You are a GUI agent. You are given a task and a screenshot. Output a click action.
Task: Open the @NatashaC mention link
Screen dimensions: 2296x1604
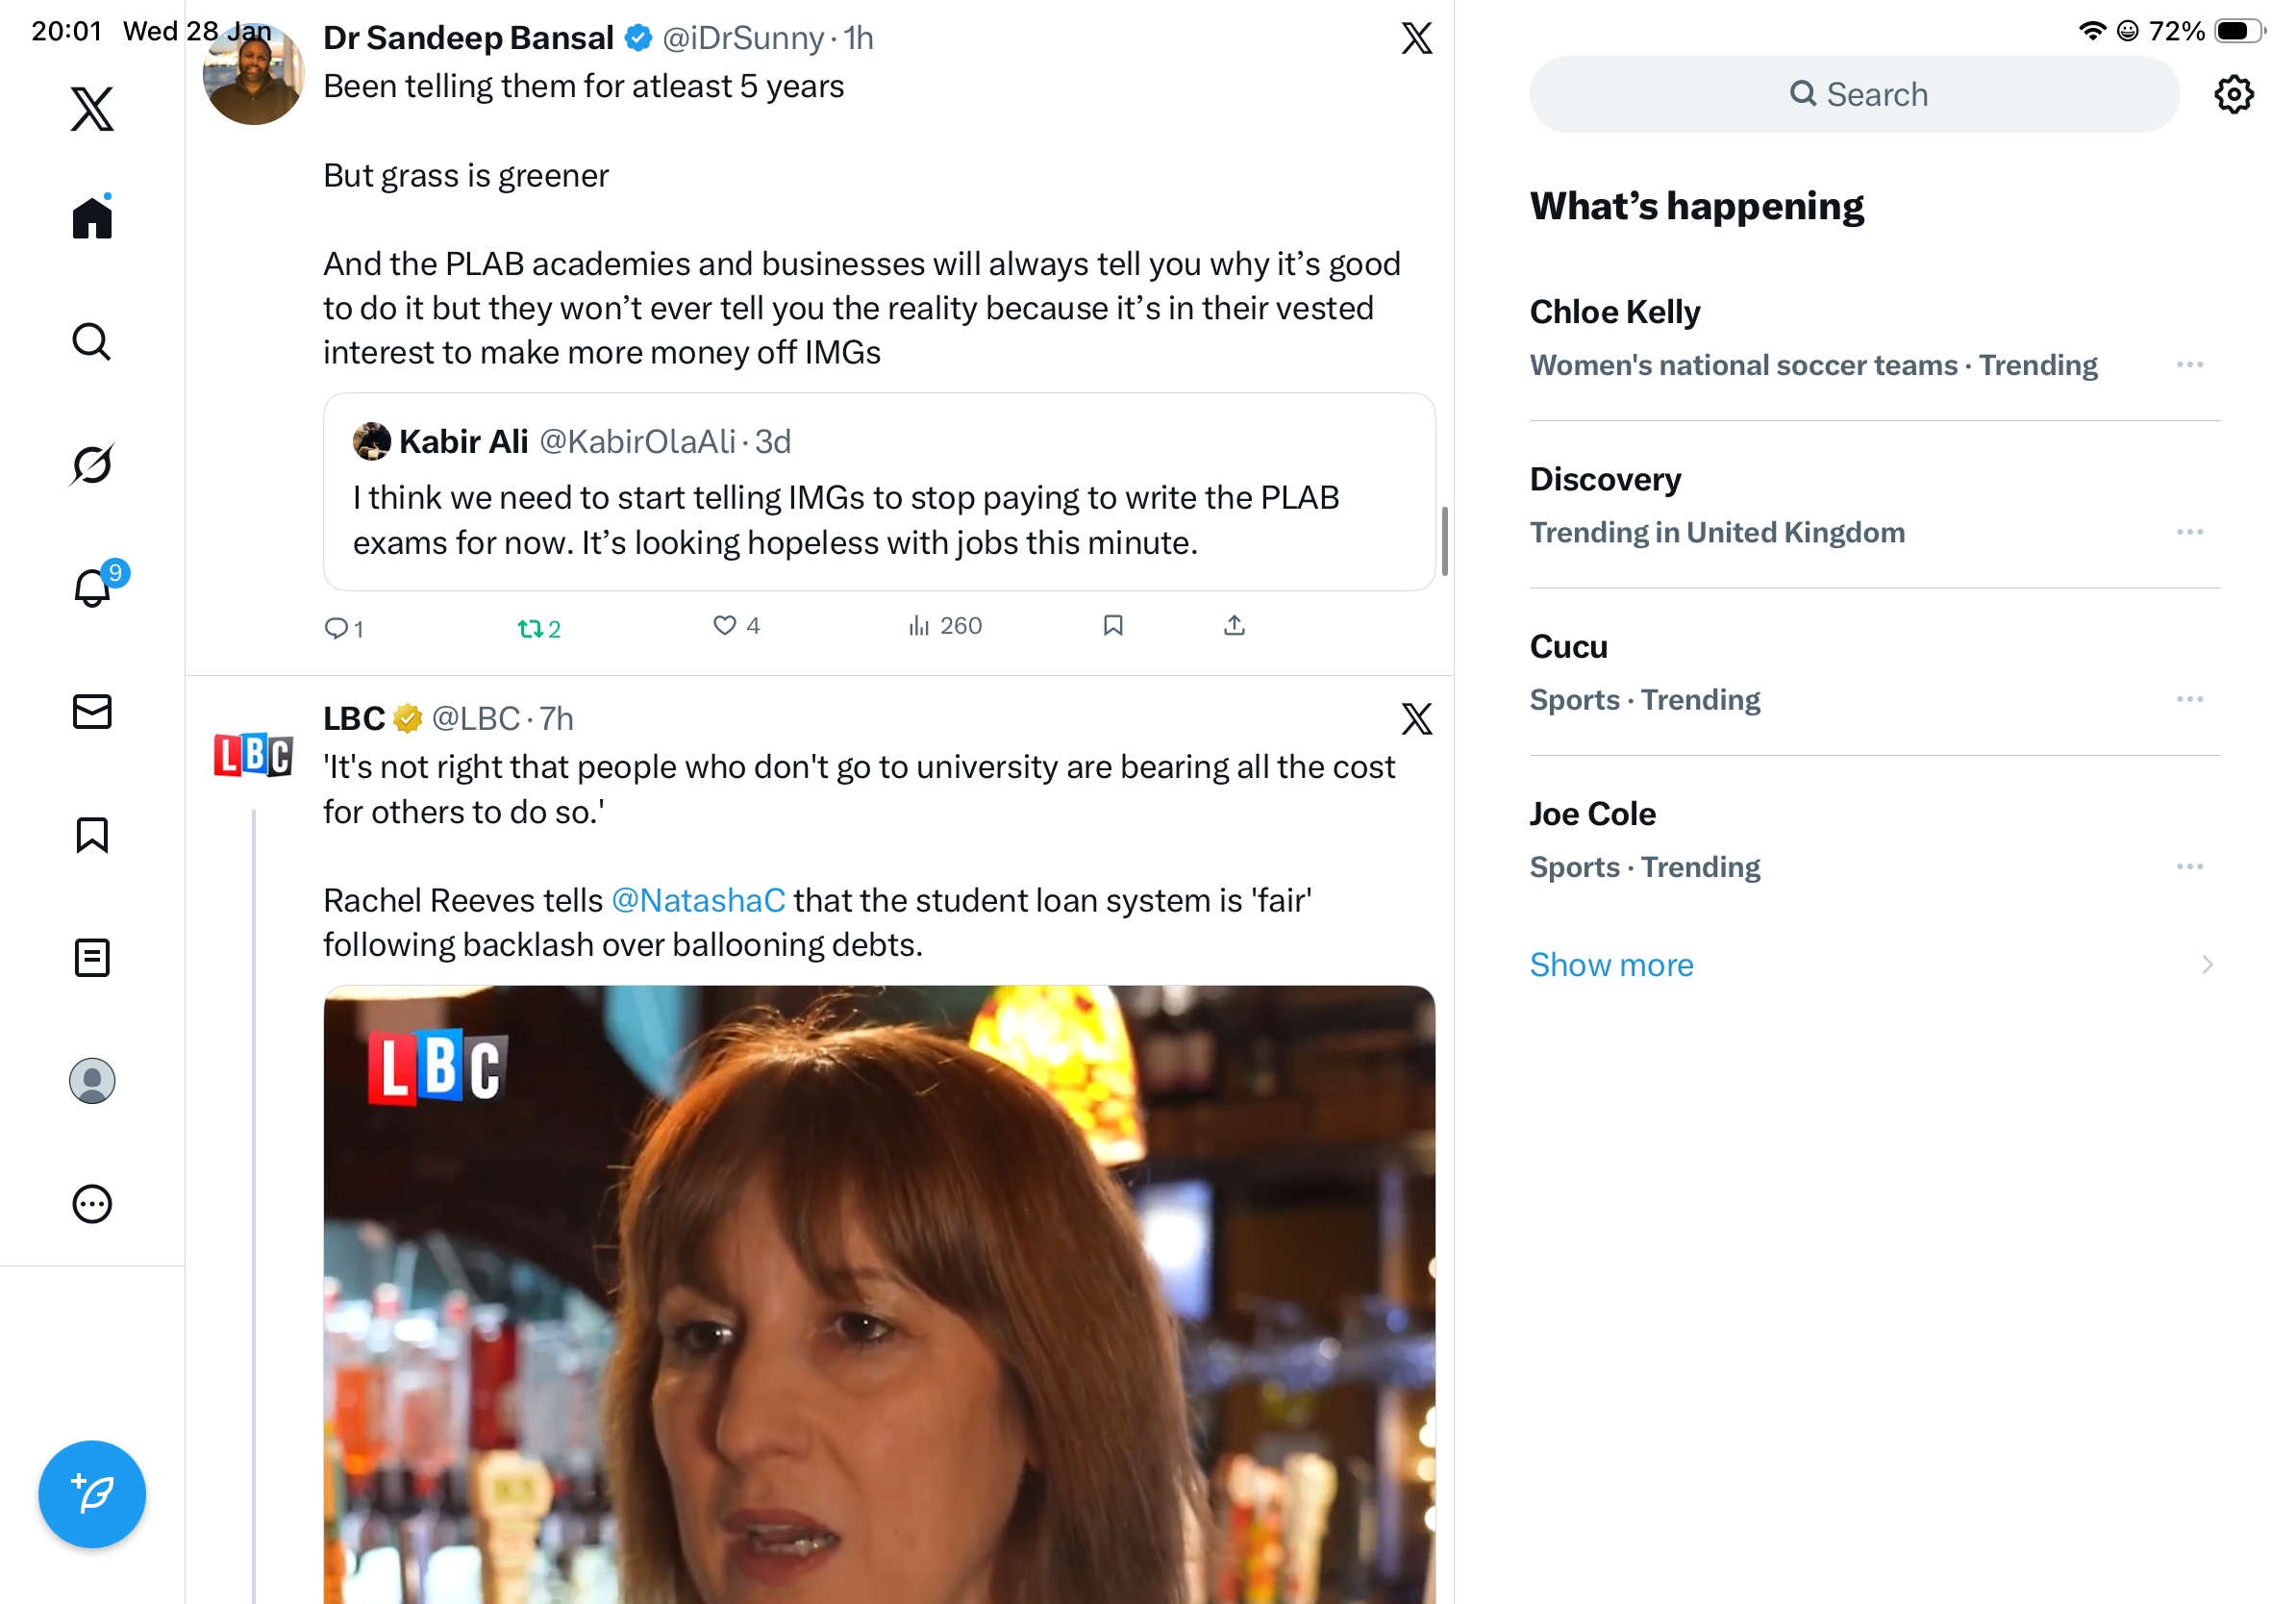[x=697, y=900]
